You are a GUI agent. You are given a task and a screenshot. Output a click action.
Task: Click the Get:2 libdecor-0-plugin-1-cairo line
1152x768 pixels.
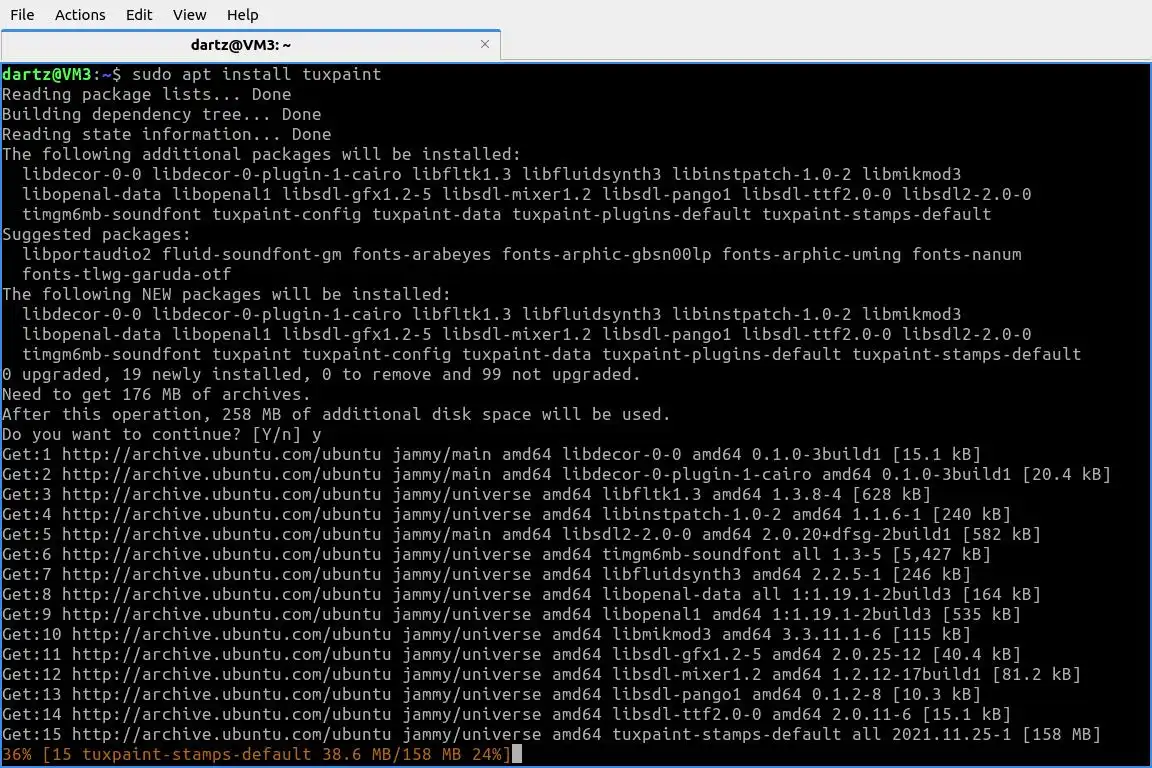coord(556,474)
